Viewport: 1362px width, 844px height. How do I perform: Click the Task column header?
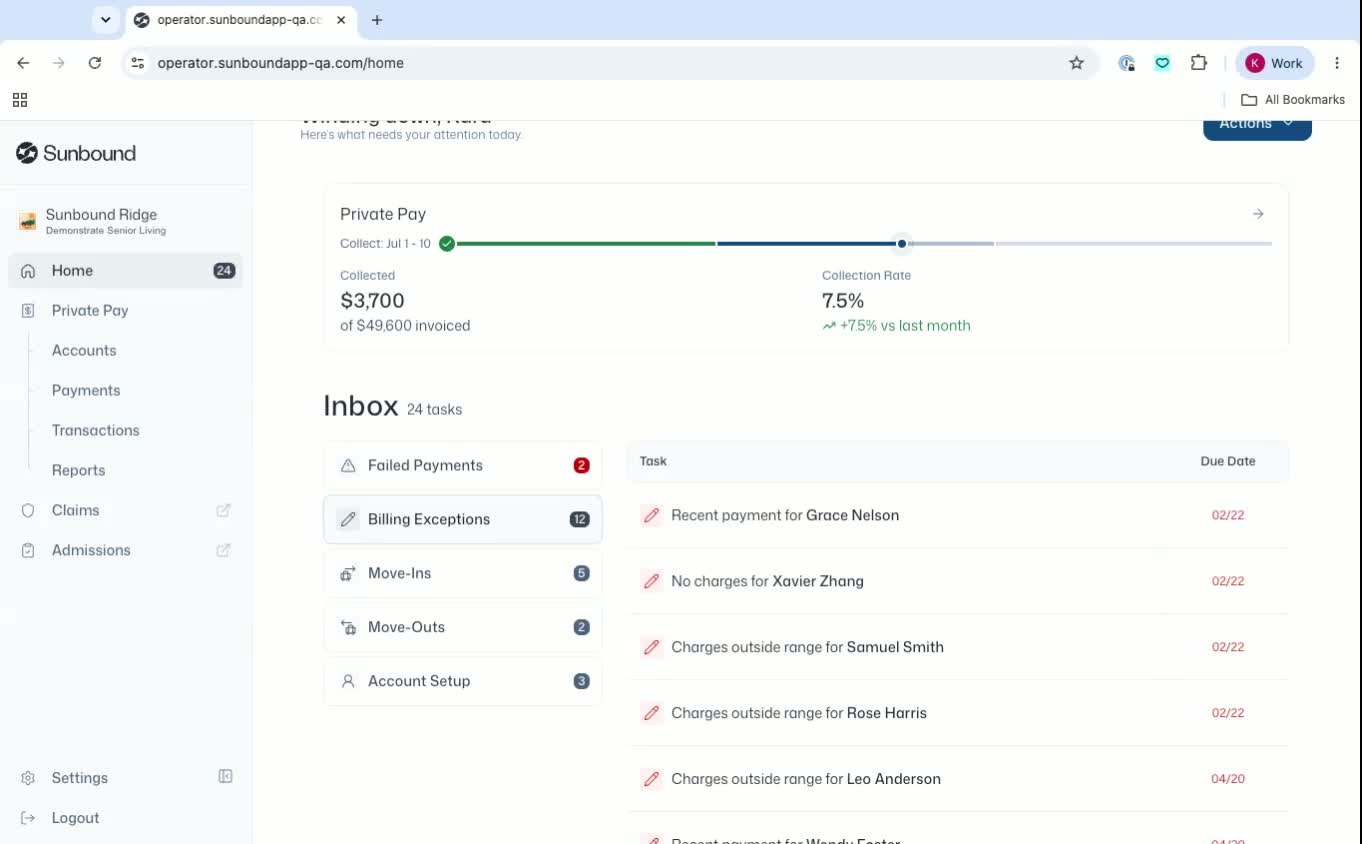pos(653,461)
